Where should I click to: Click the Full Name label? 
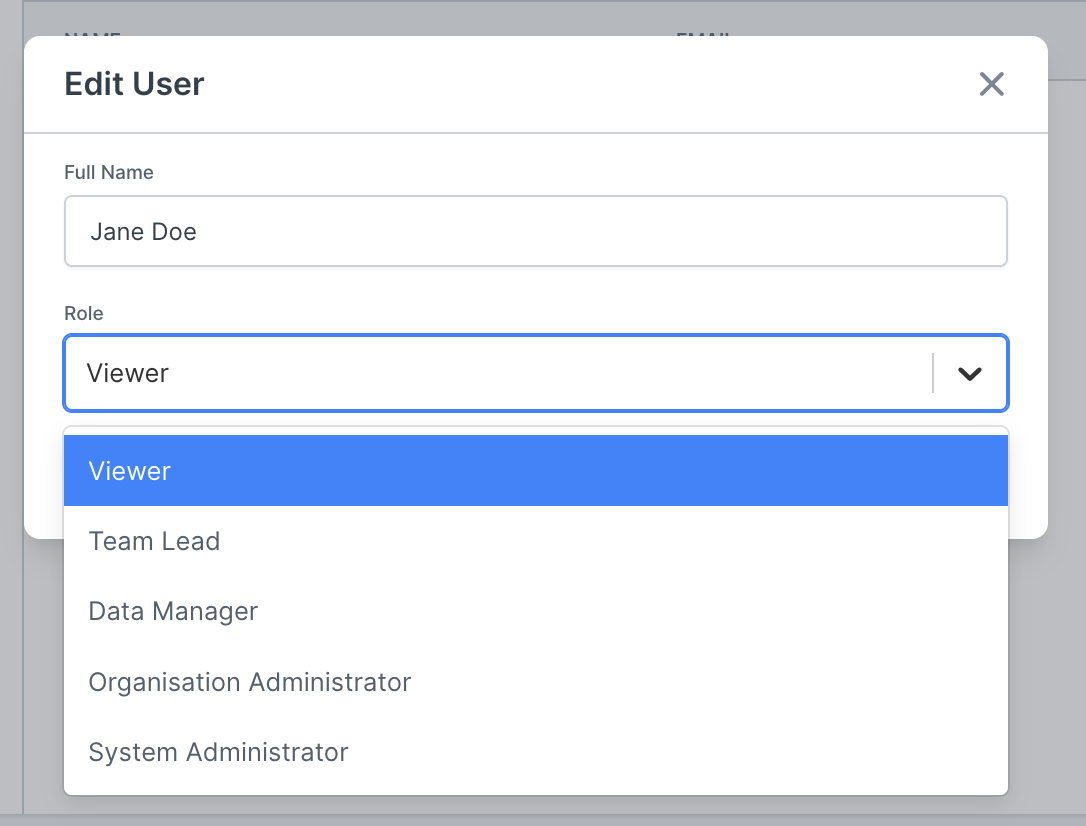tap(109, 173)
